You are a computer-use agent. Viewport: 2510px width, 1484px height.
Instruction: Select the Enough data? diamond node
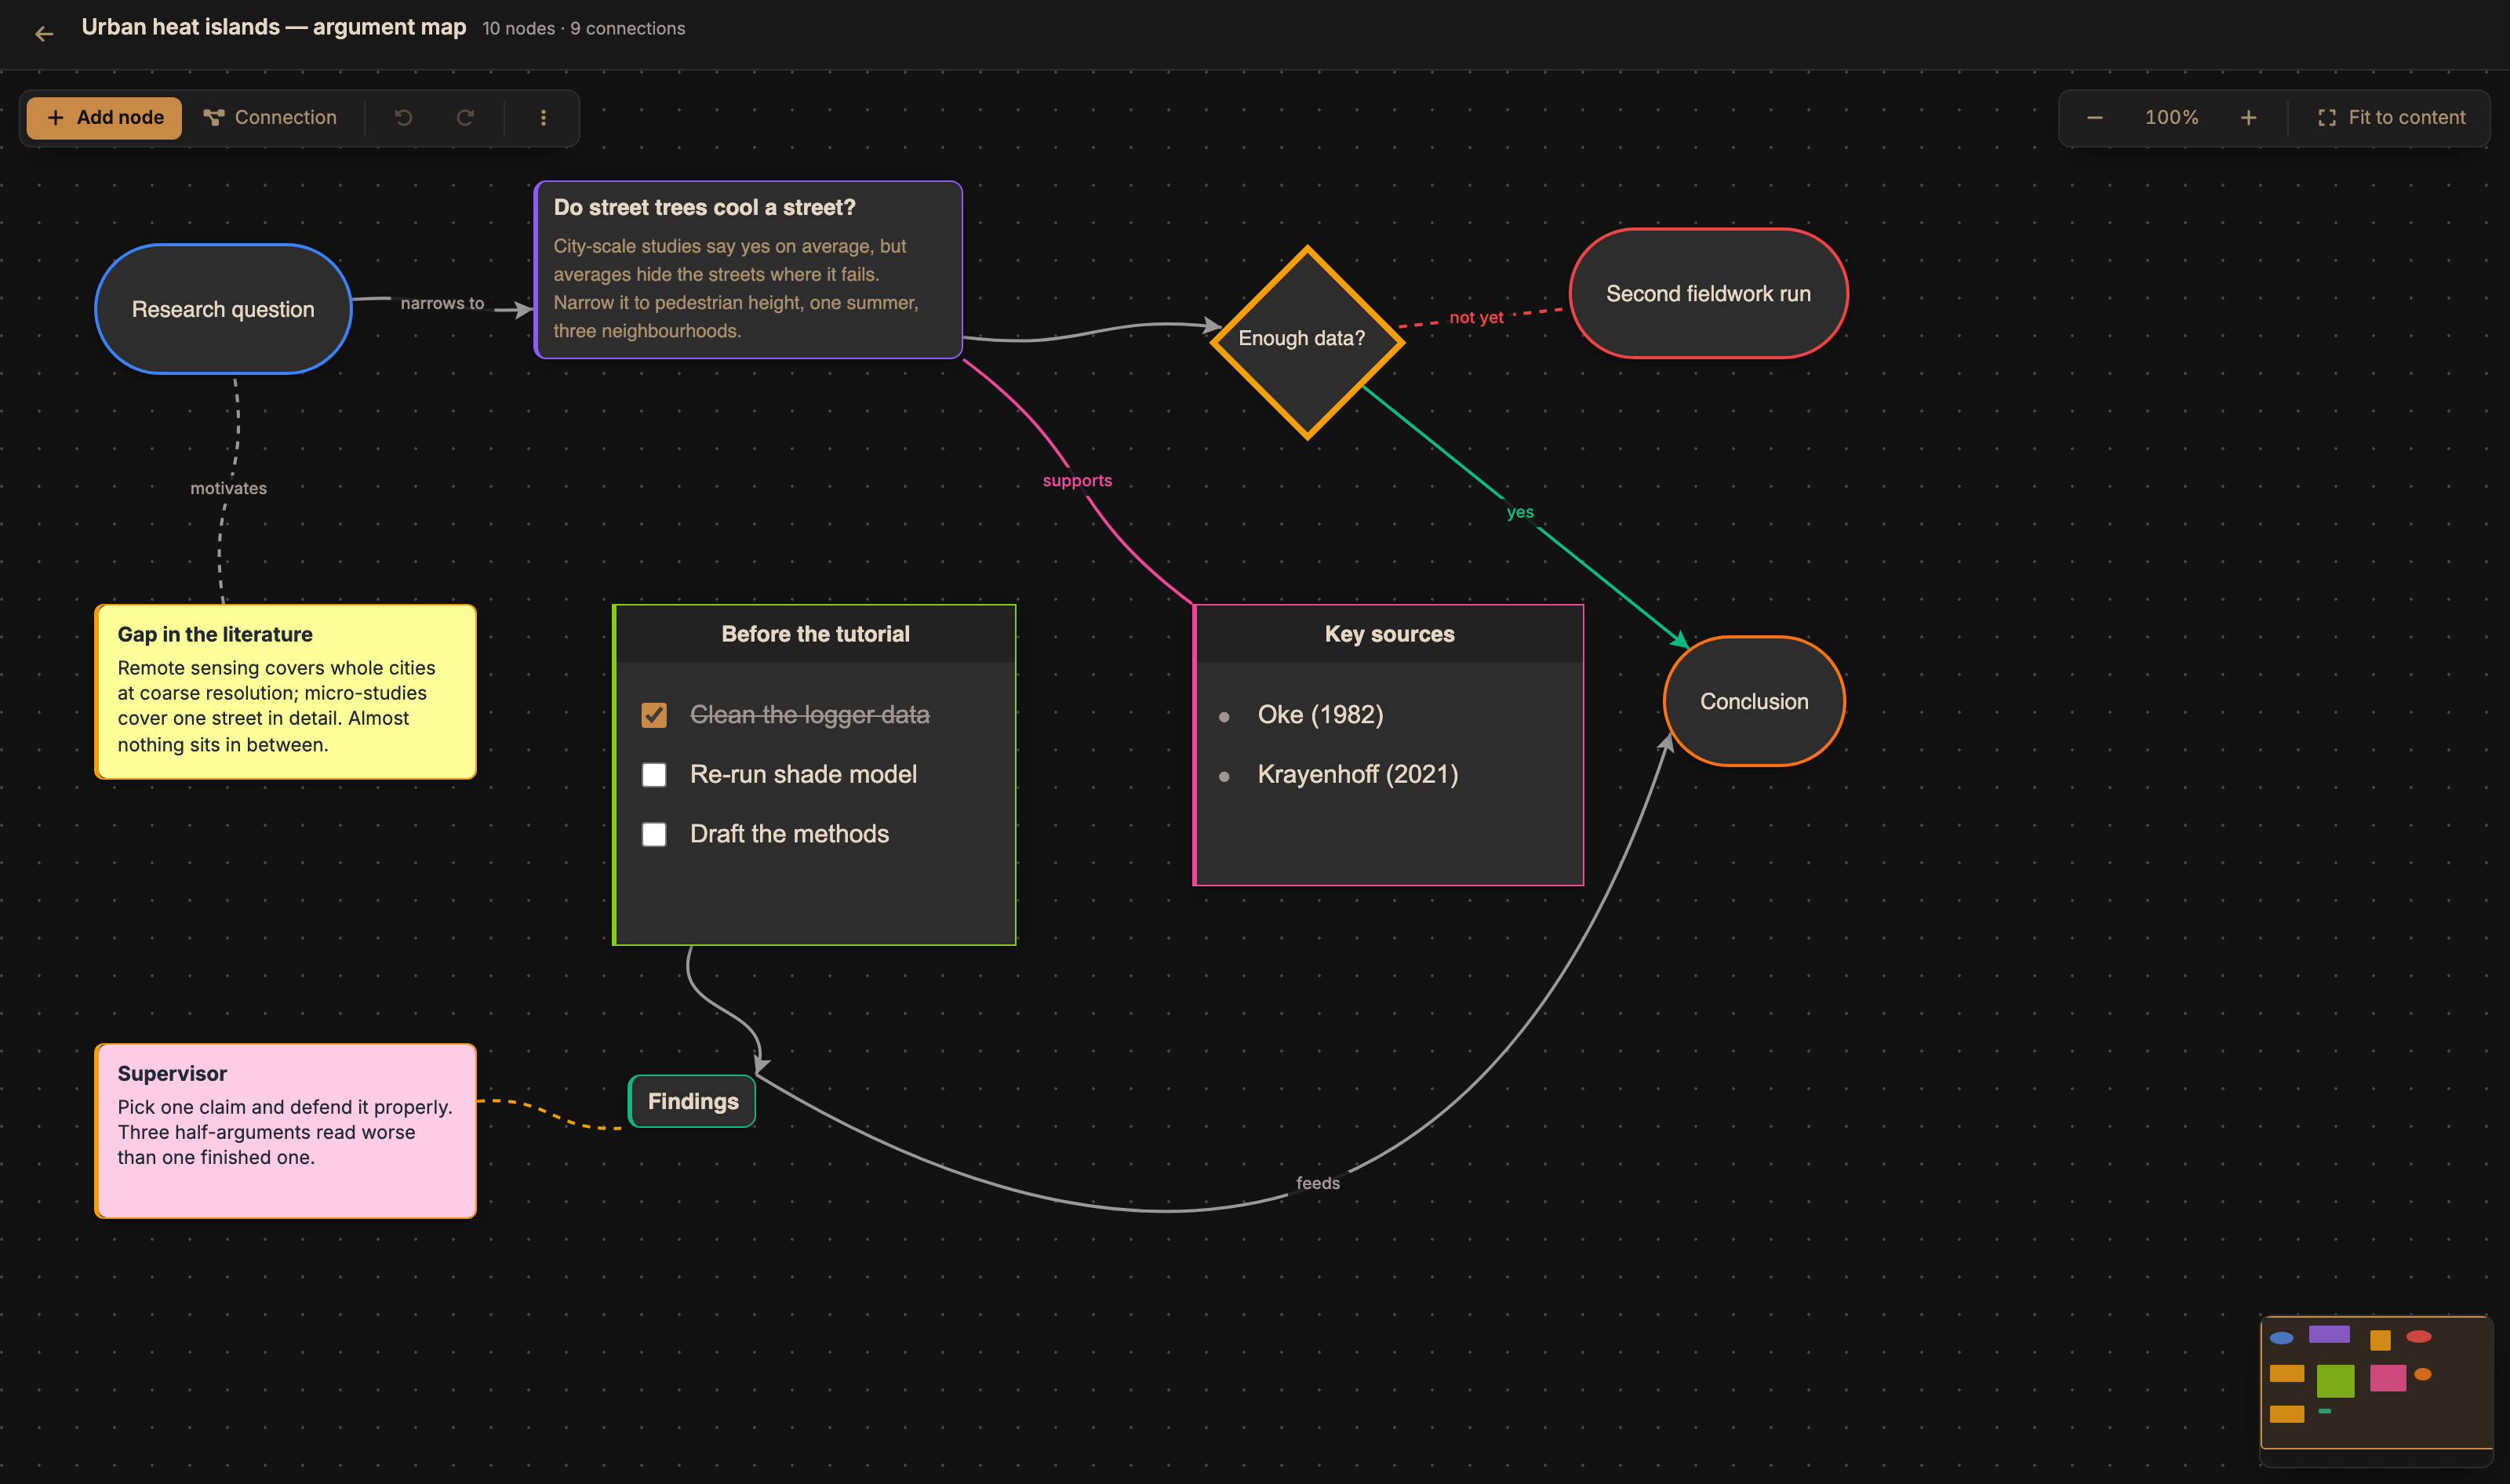1307,342
